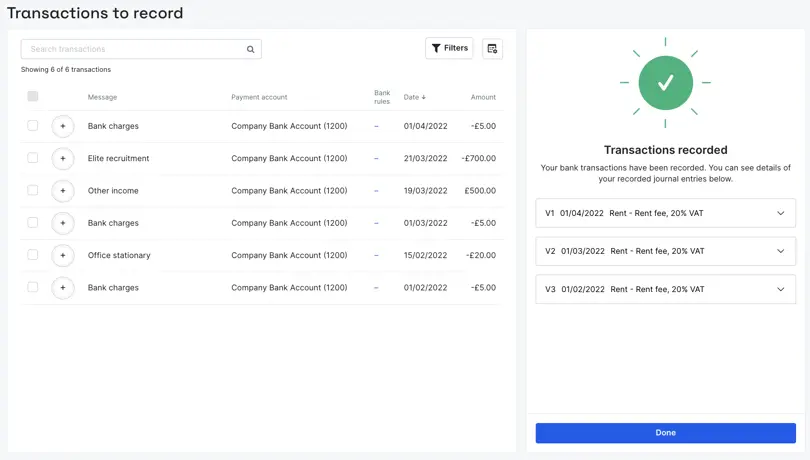Click the blue Done button

[x=665, y=433]
